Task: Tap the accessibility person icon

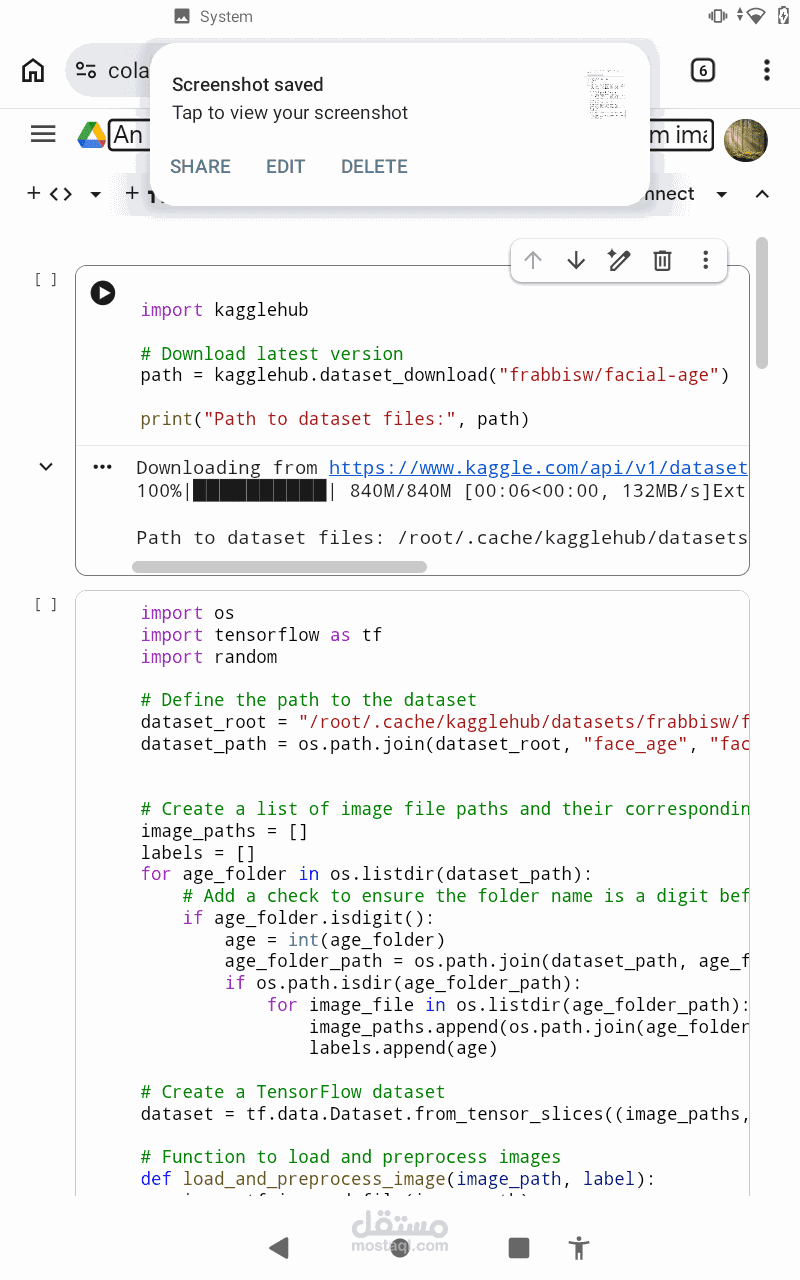Action: click(578, 1247)
